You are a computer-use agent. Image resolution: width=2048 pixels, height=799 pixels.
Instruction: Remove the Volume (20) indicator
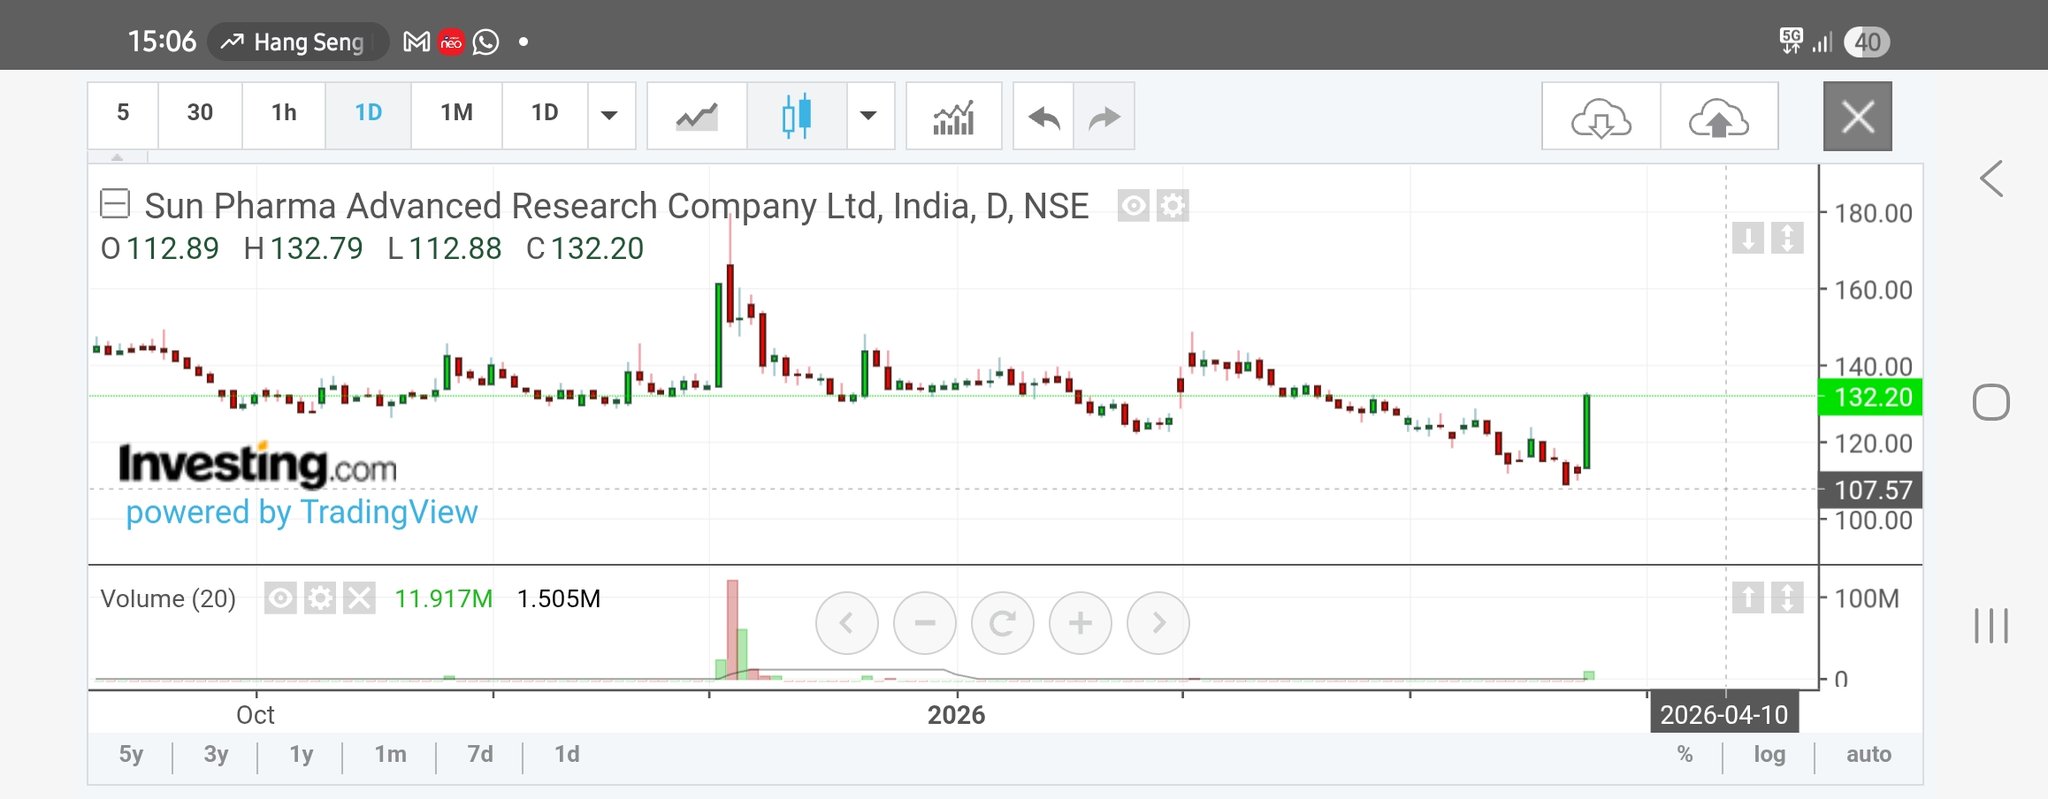click(x=359, y=598)
